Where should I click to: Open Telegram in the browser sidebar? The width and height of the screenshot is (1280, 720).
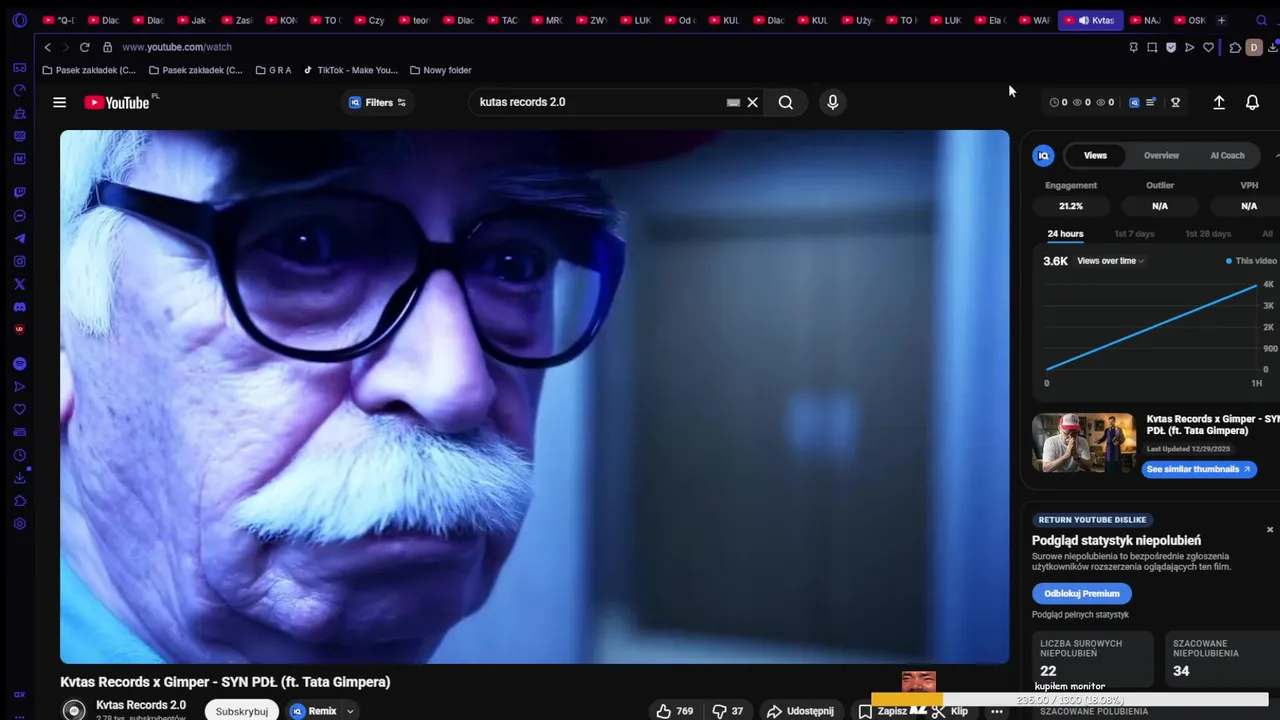(x=19, y=238)
